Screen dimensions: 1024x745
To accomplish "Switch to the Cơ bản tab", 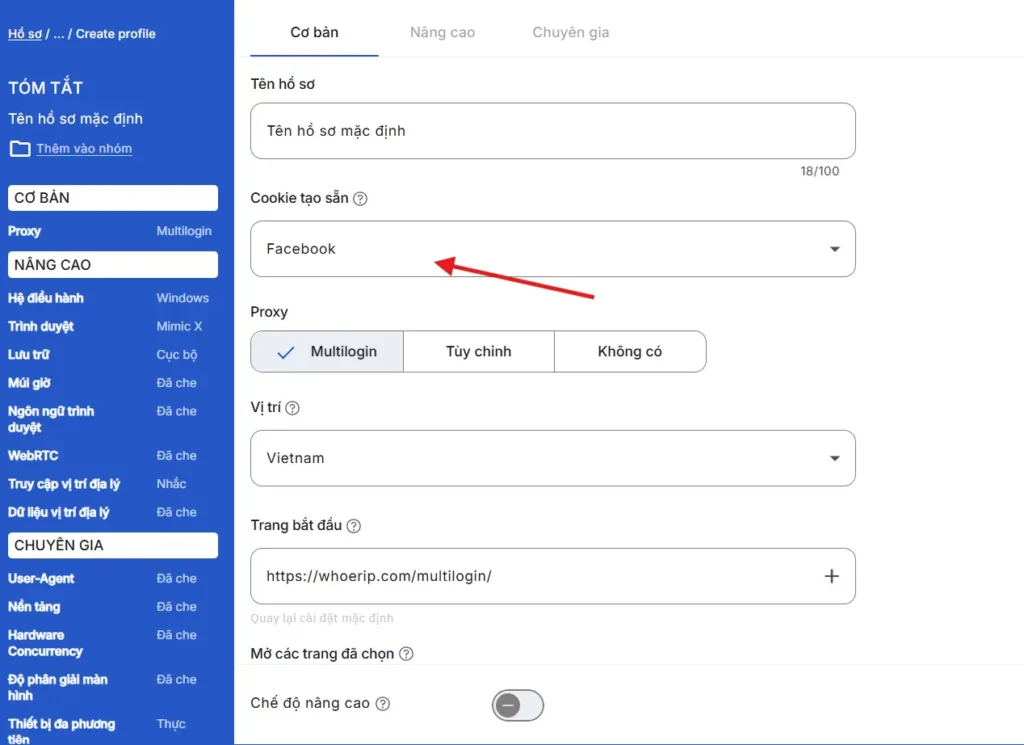I will click(314, 32).
